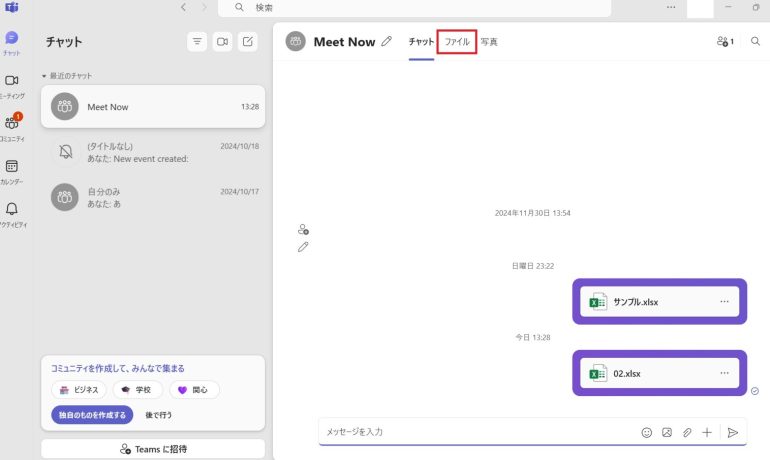Start a video call from chat header
Image resolution: width=770 pixels, height=460 pixels.
(x=222, y=42)
